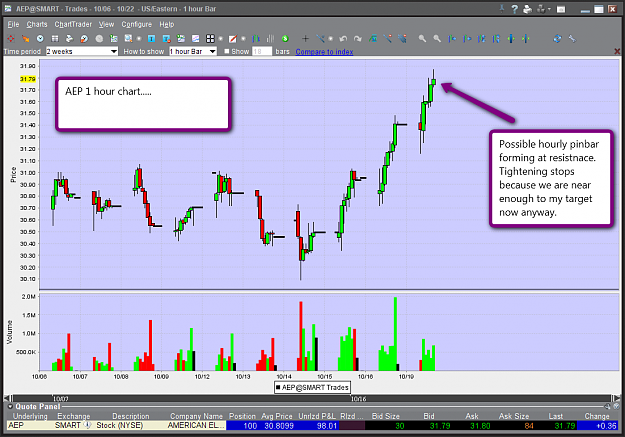Click the grey volume bars icon
Image resolution: width=625 pixels, height=437 pixels.
[270, 39]
